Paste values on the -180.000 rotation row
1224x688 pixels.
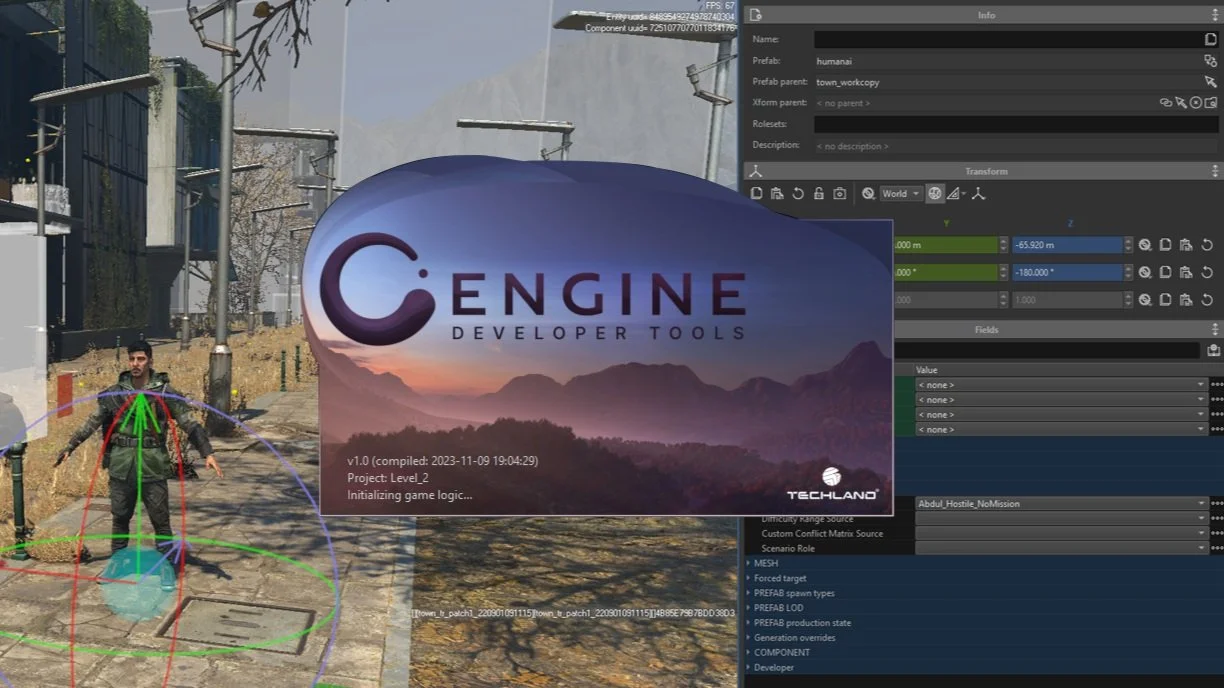(1186, 272)
